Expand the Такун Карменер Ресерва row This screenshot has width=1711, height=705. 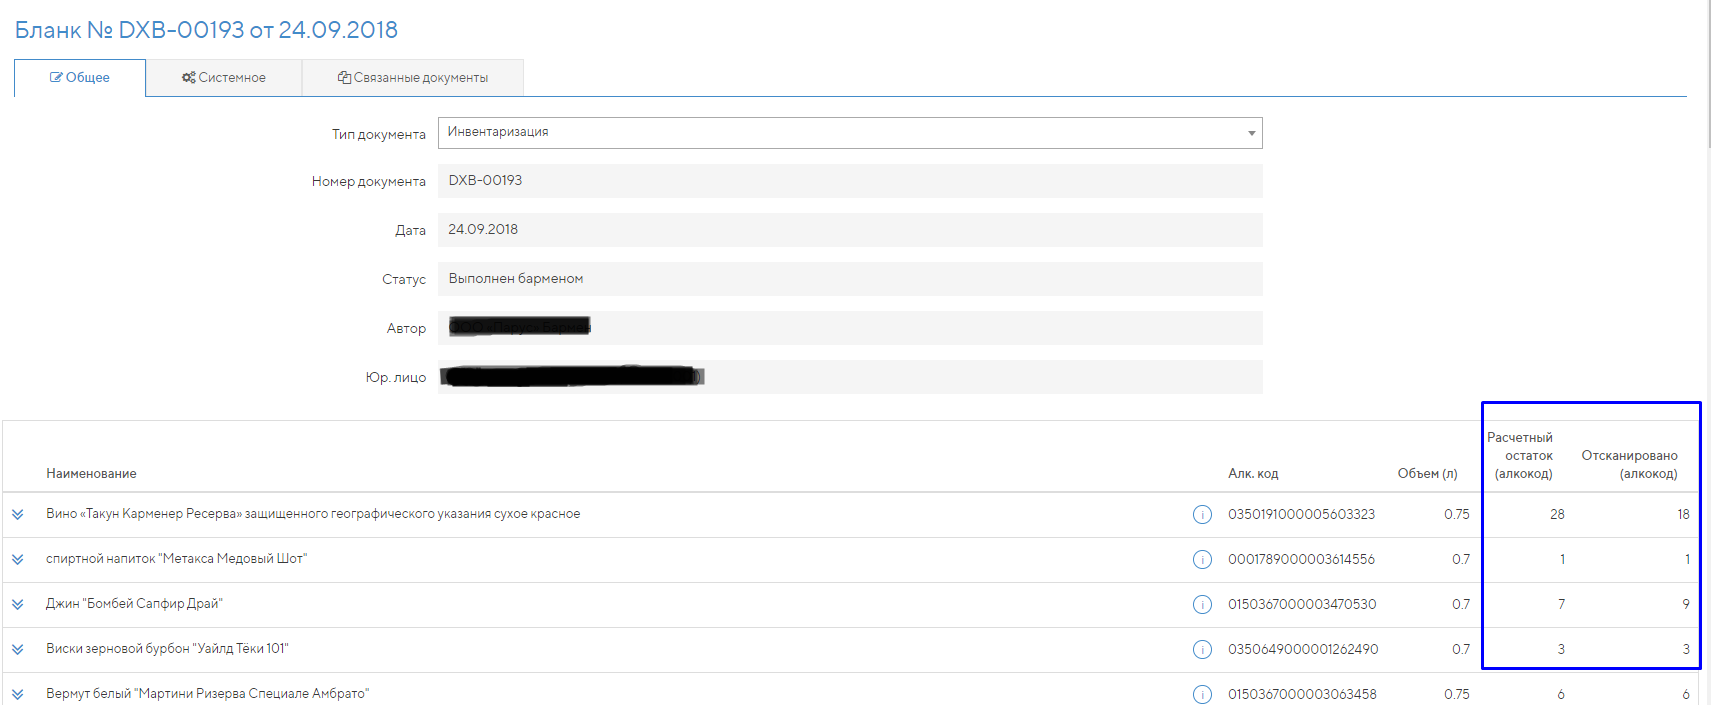(18, 514)
